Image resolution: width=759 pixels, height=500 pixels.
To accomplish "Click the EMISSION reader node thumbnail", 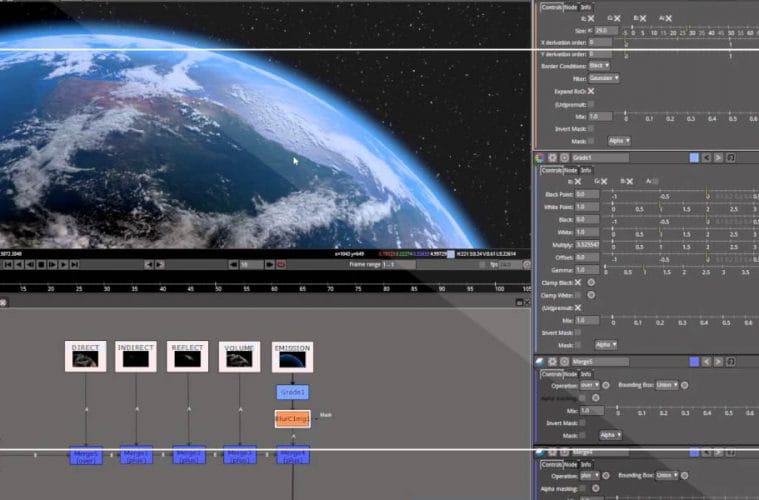I will pyautogui.click(x=292, y=359).
